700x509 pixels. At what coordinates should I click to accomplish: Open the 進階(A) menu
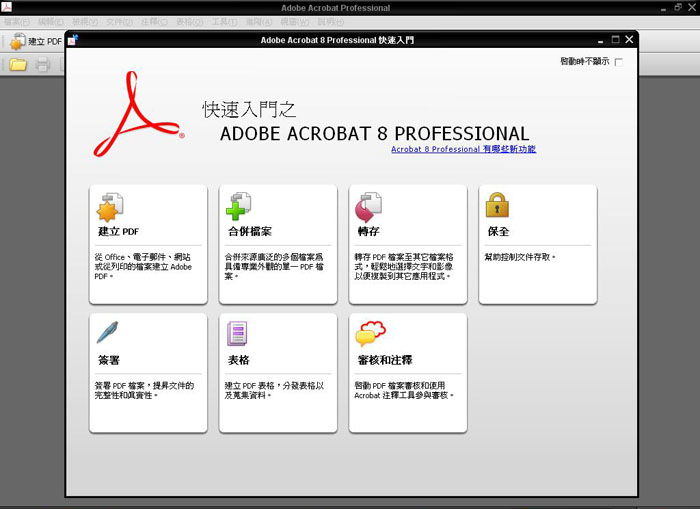pyautogui.click(x=259, y=21)
